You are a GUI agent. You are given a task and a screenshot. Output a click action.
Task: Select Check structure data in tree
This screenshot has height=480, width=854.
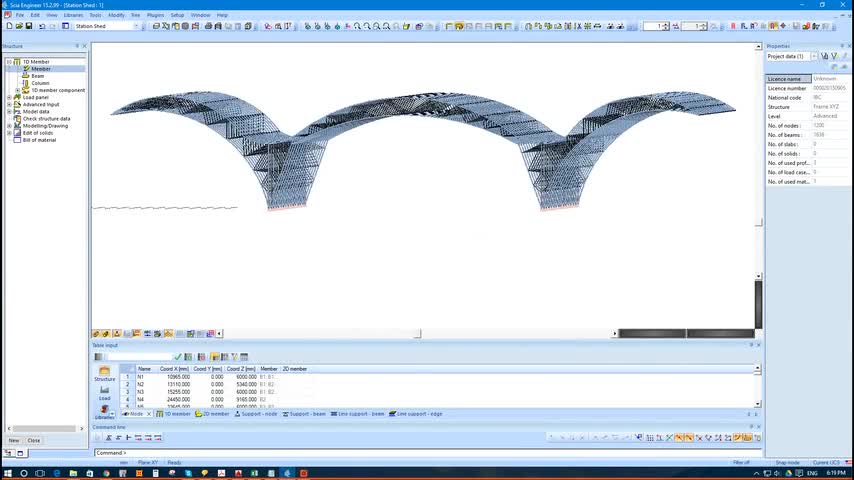pos(46,119)
